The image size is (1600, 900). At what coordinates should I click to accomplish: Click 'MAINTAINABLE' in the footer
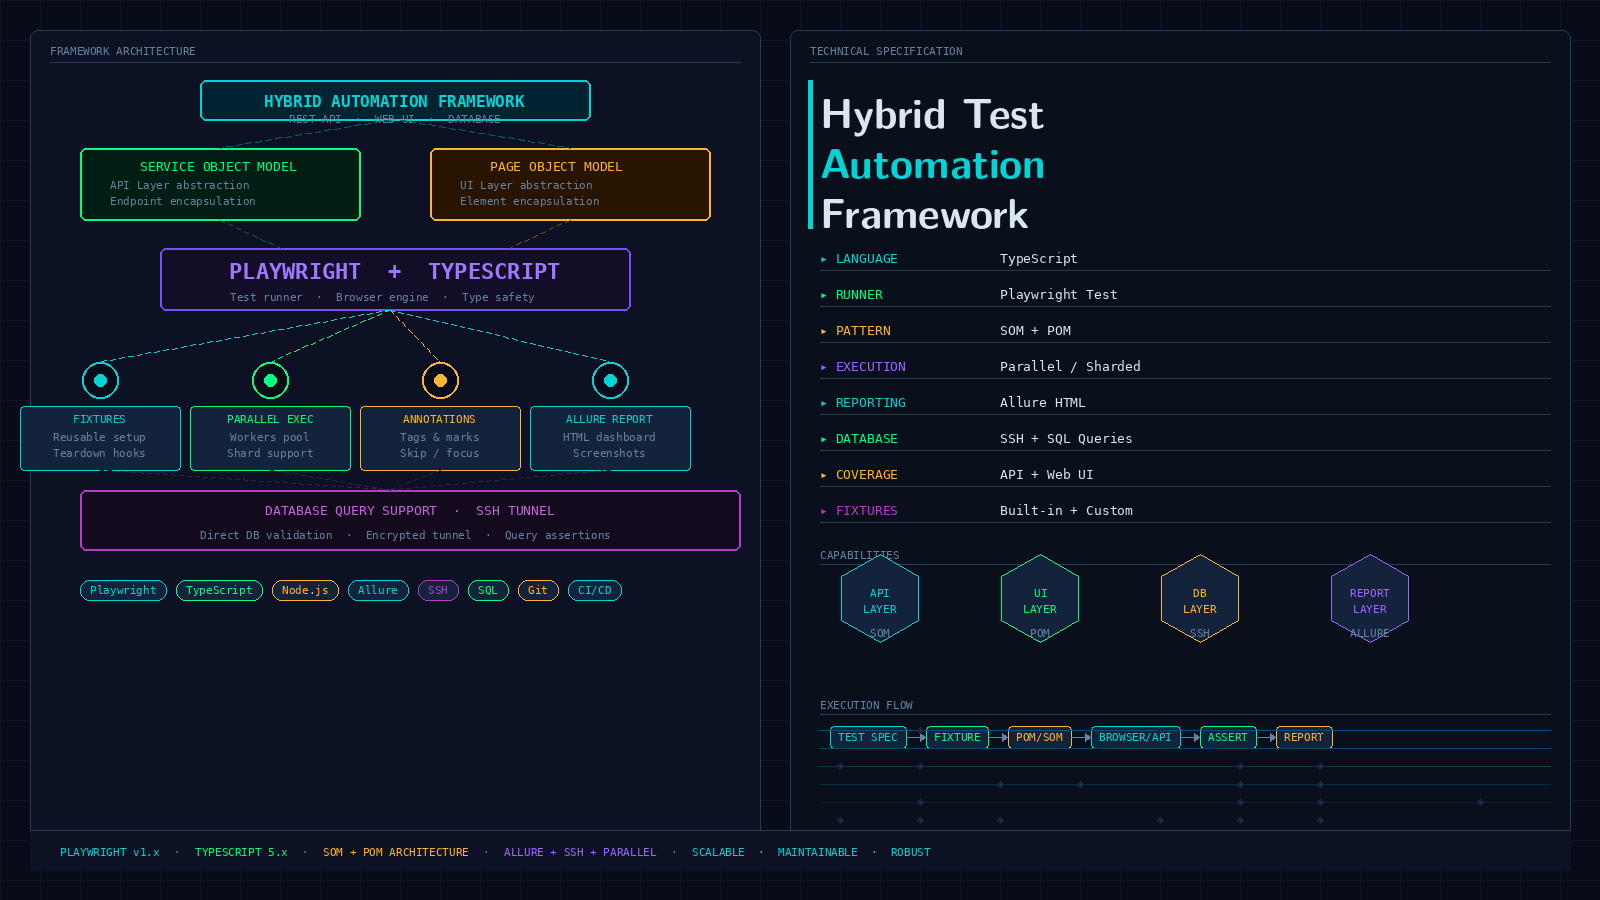[818, 853]
